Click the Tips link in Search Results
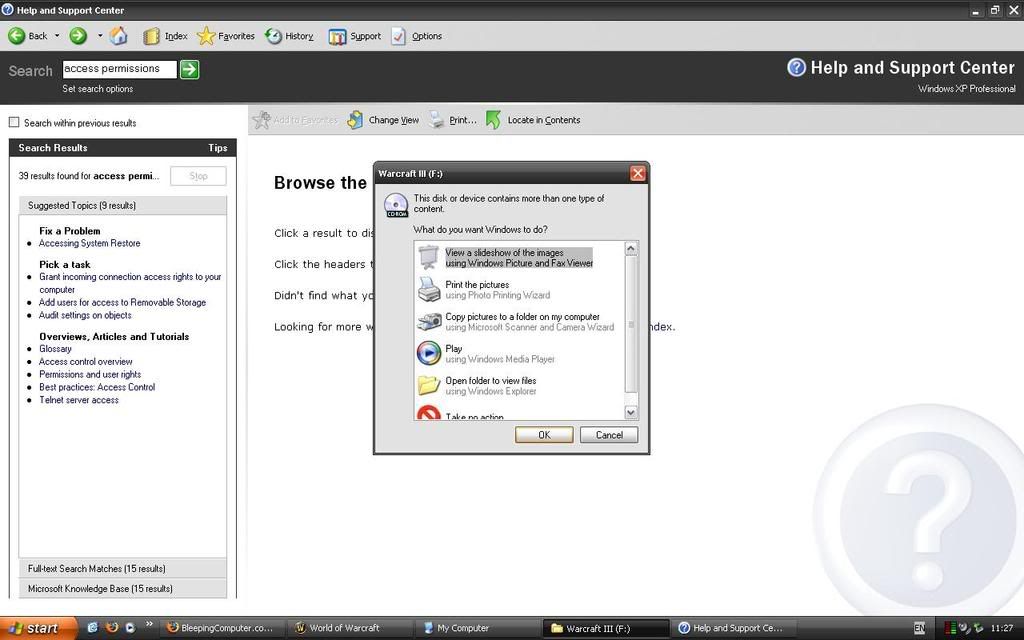This screenshot has height=640, width=1024. coord(217,148)
